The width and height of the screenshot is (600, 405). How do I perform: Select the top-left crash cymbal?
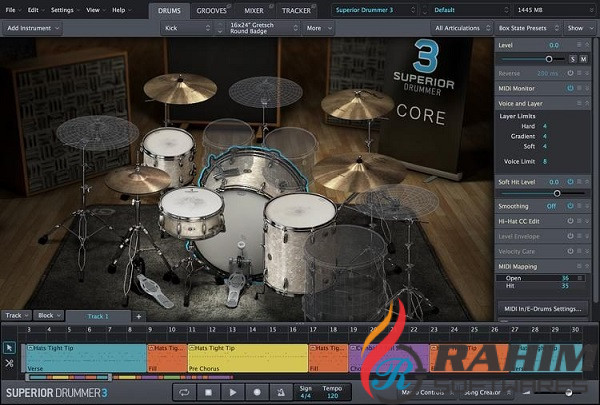(x=180, y=88)
